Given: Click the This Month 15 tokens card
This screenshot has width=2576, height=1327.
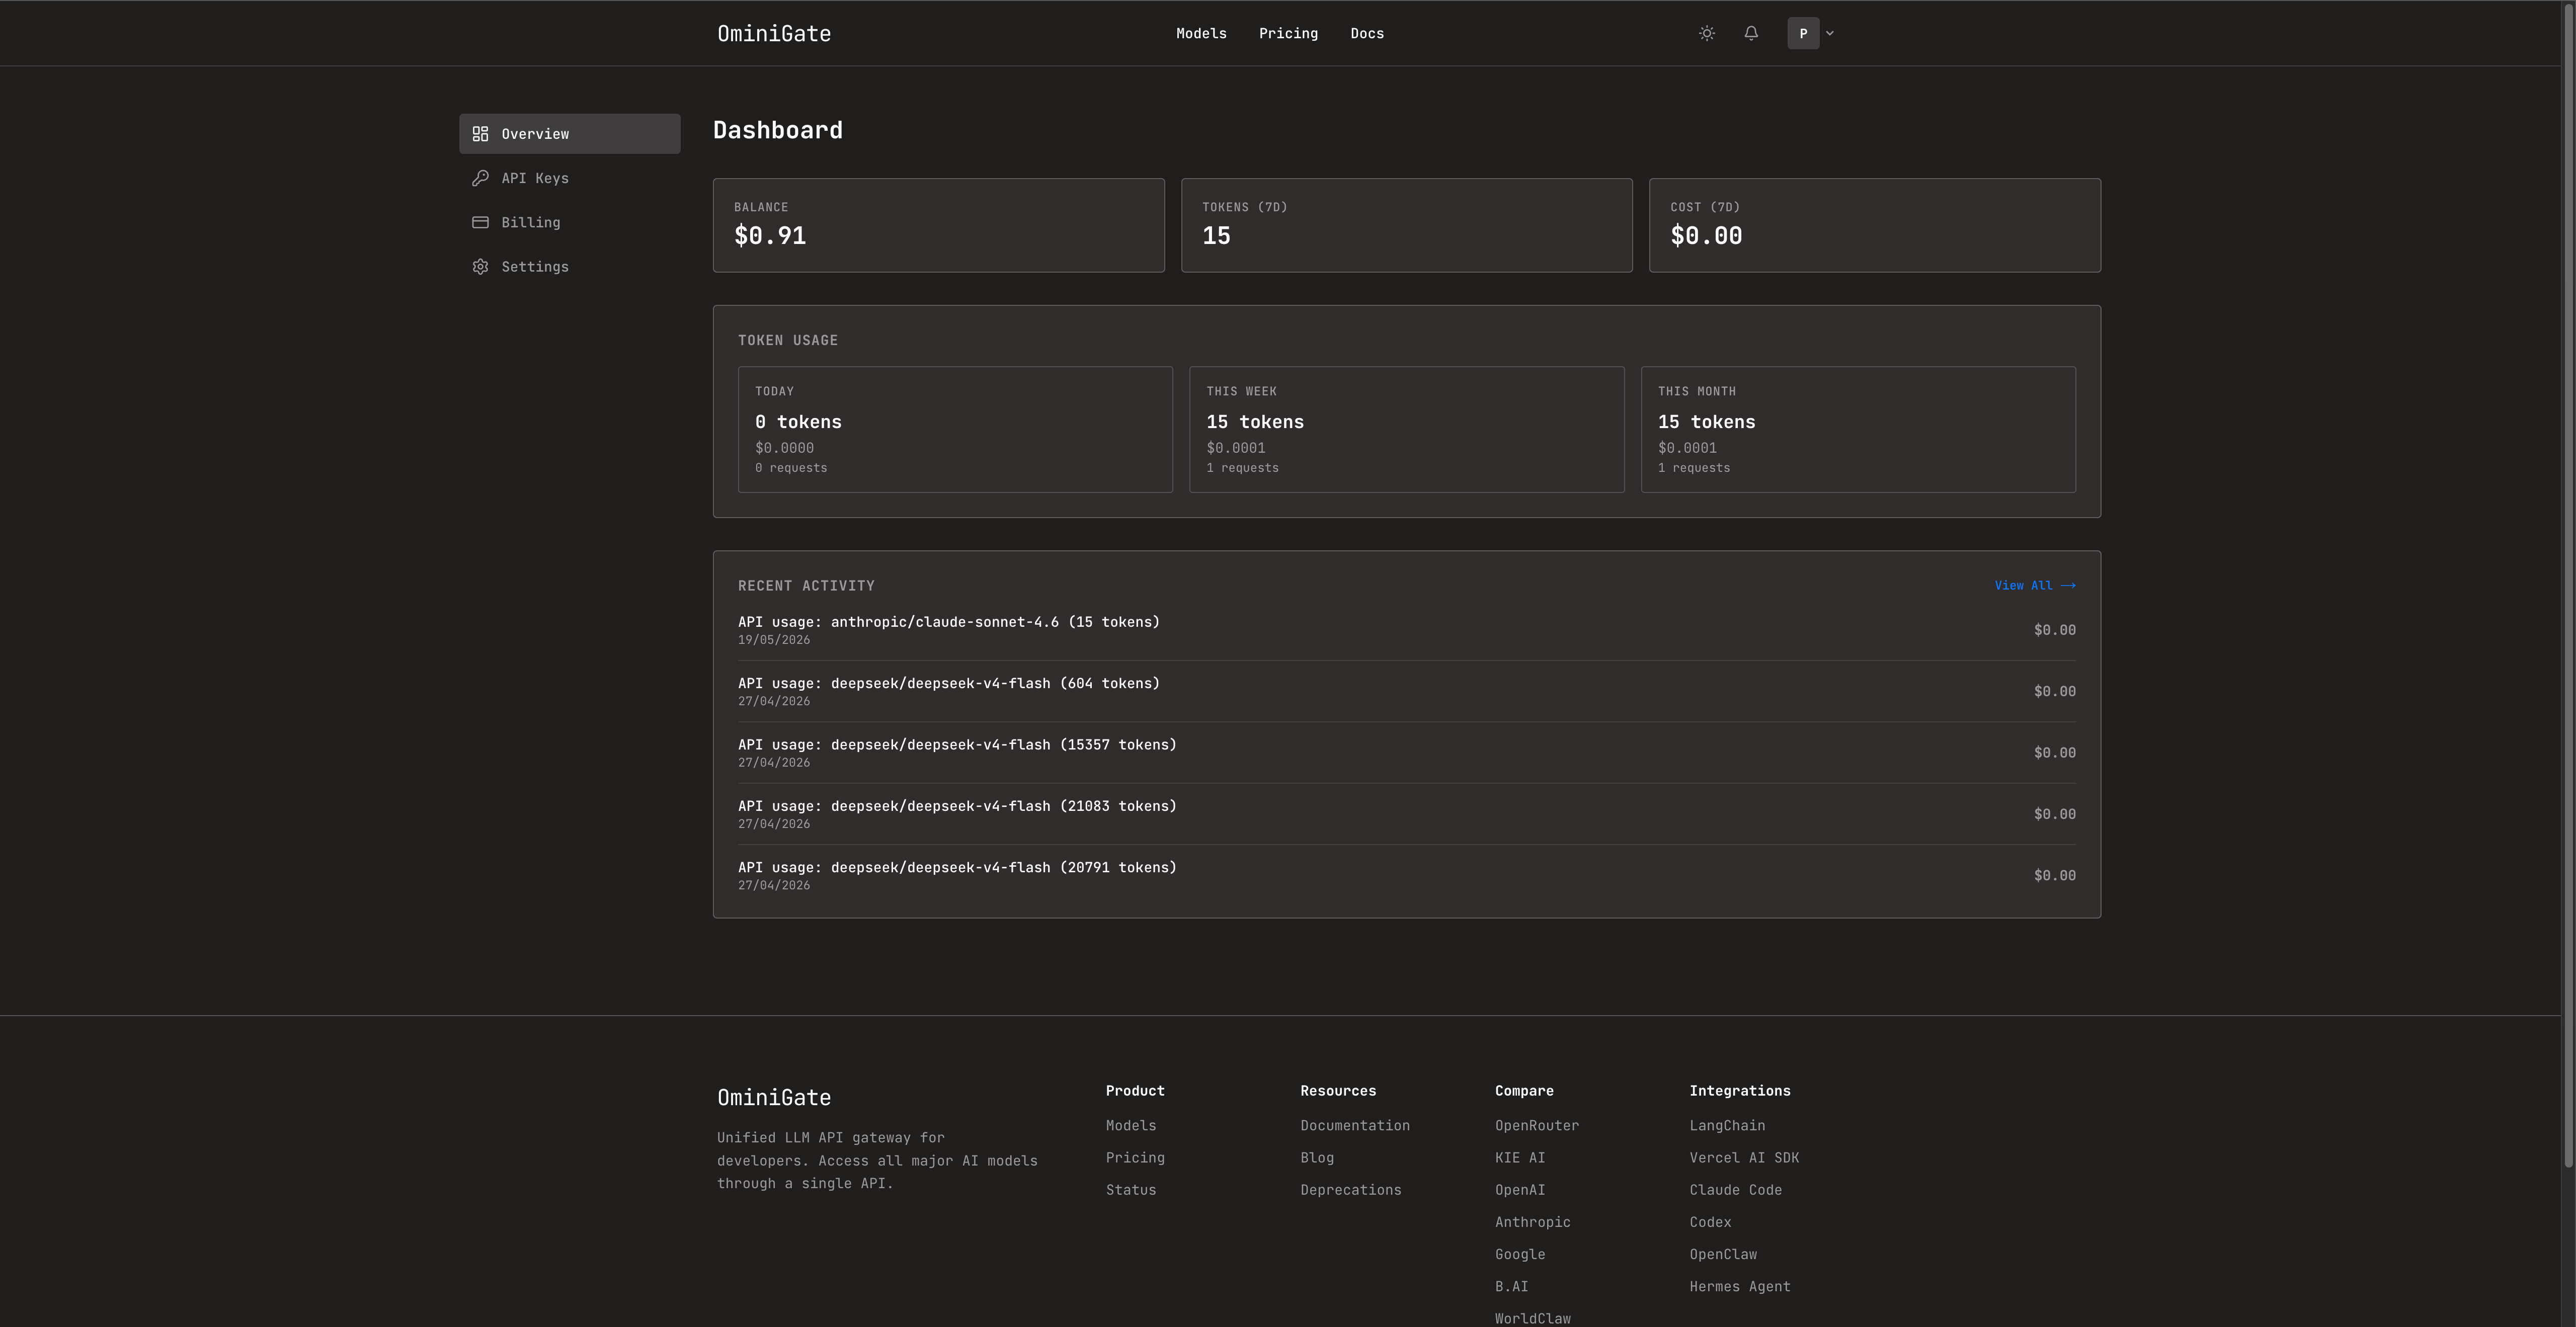Looking at the screenshot, I should tap(1858, 429).
